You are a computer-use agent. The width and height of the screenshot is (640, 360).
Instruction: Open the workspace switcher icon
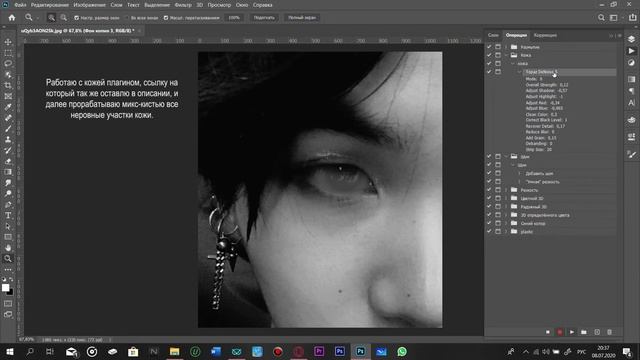(x=613, y=18)
